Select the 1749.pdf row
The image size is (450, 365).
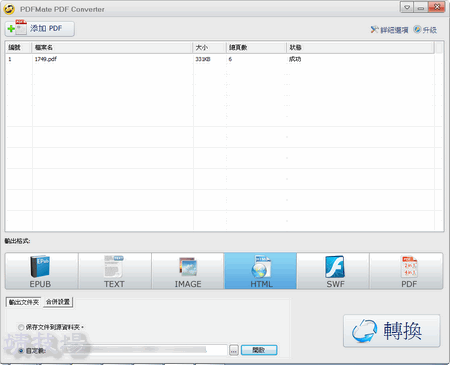220,59
